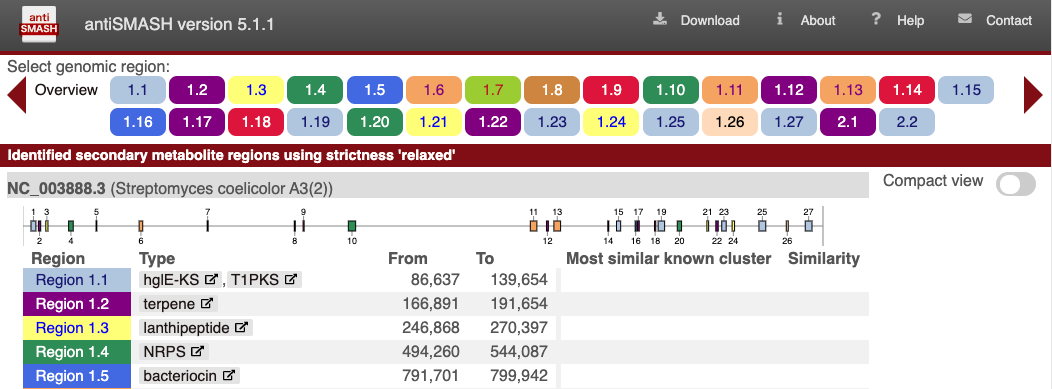Toggle the Compact view switch
This screenshot has width=1052, height=389.
[x=1016, y=184]
